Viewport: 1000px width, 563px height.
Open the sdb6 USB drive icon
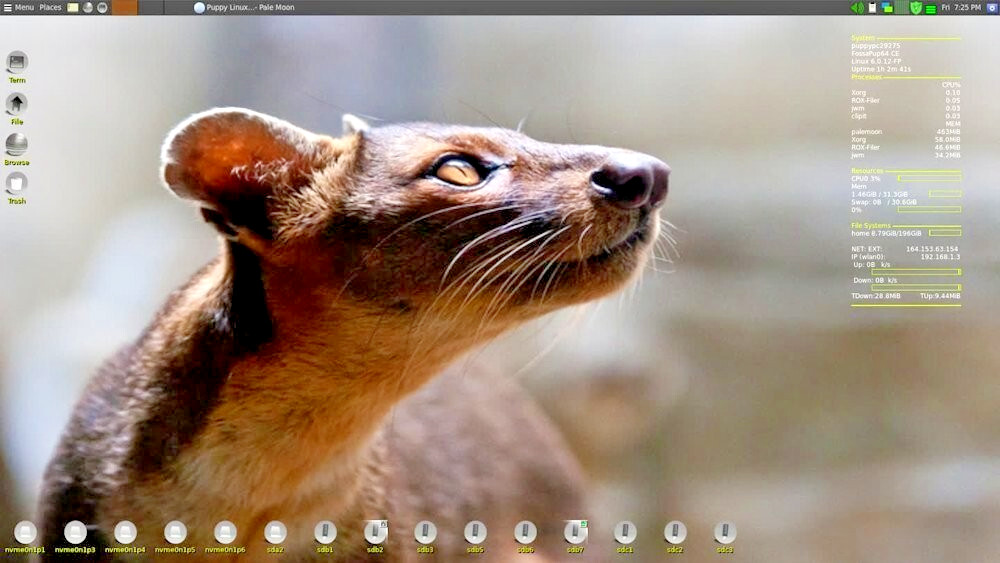coord(525,536)
